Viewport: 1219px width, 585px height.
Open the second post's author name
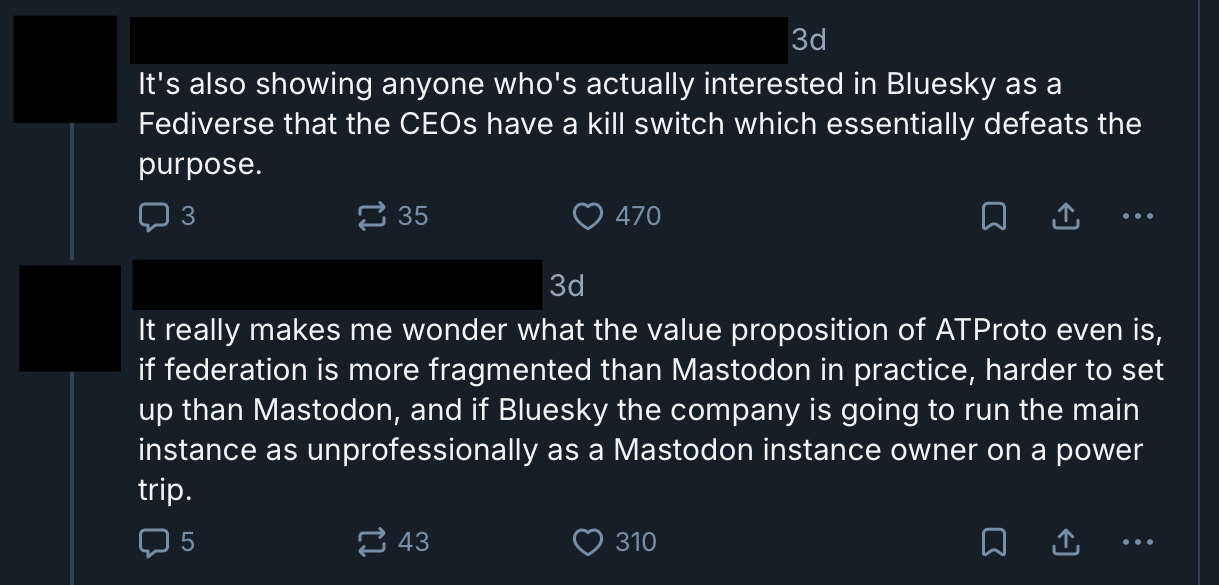[336, 285]
